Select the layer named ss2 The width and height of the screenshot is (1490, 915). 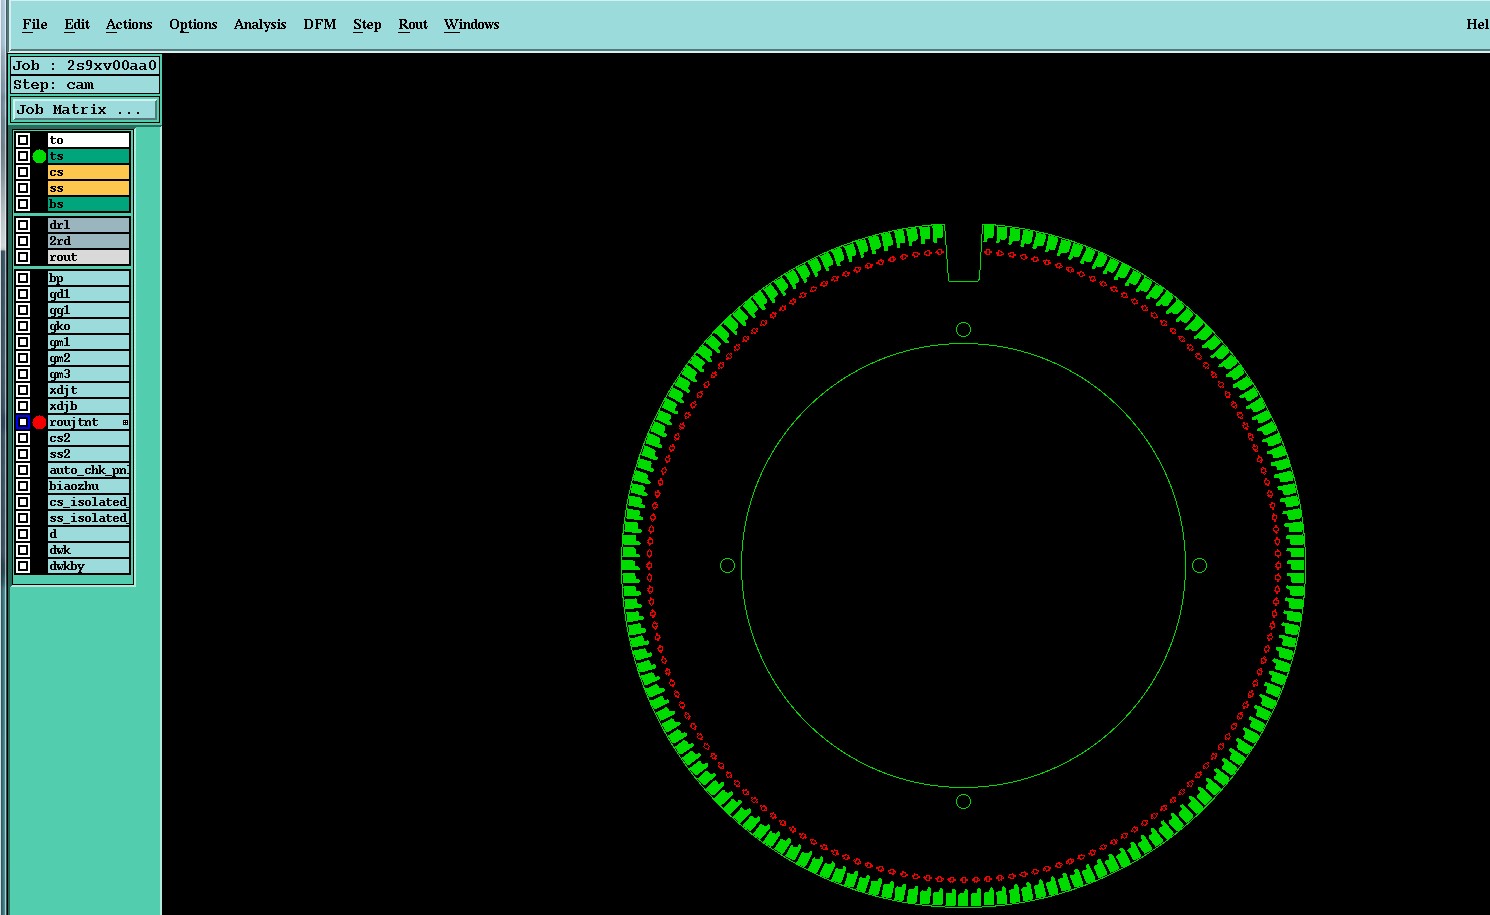coord(89,454)
